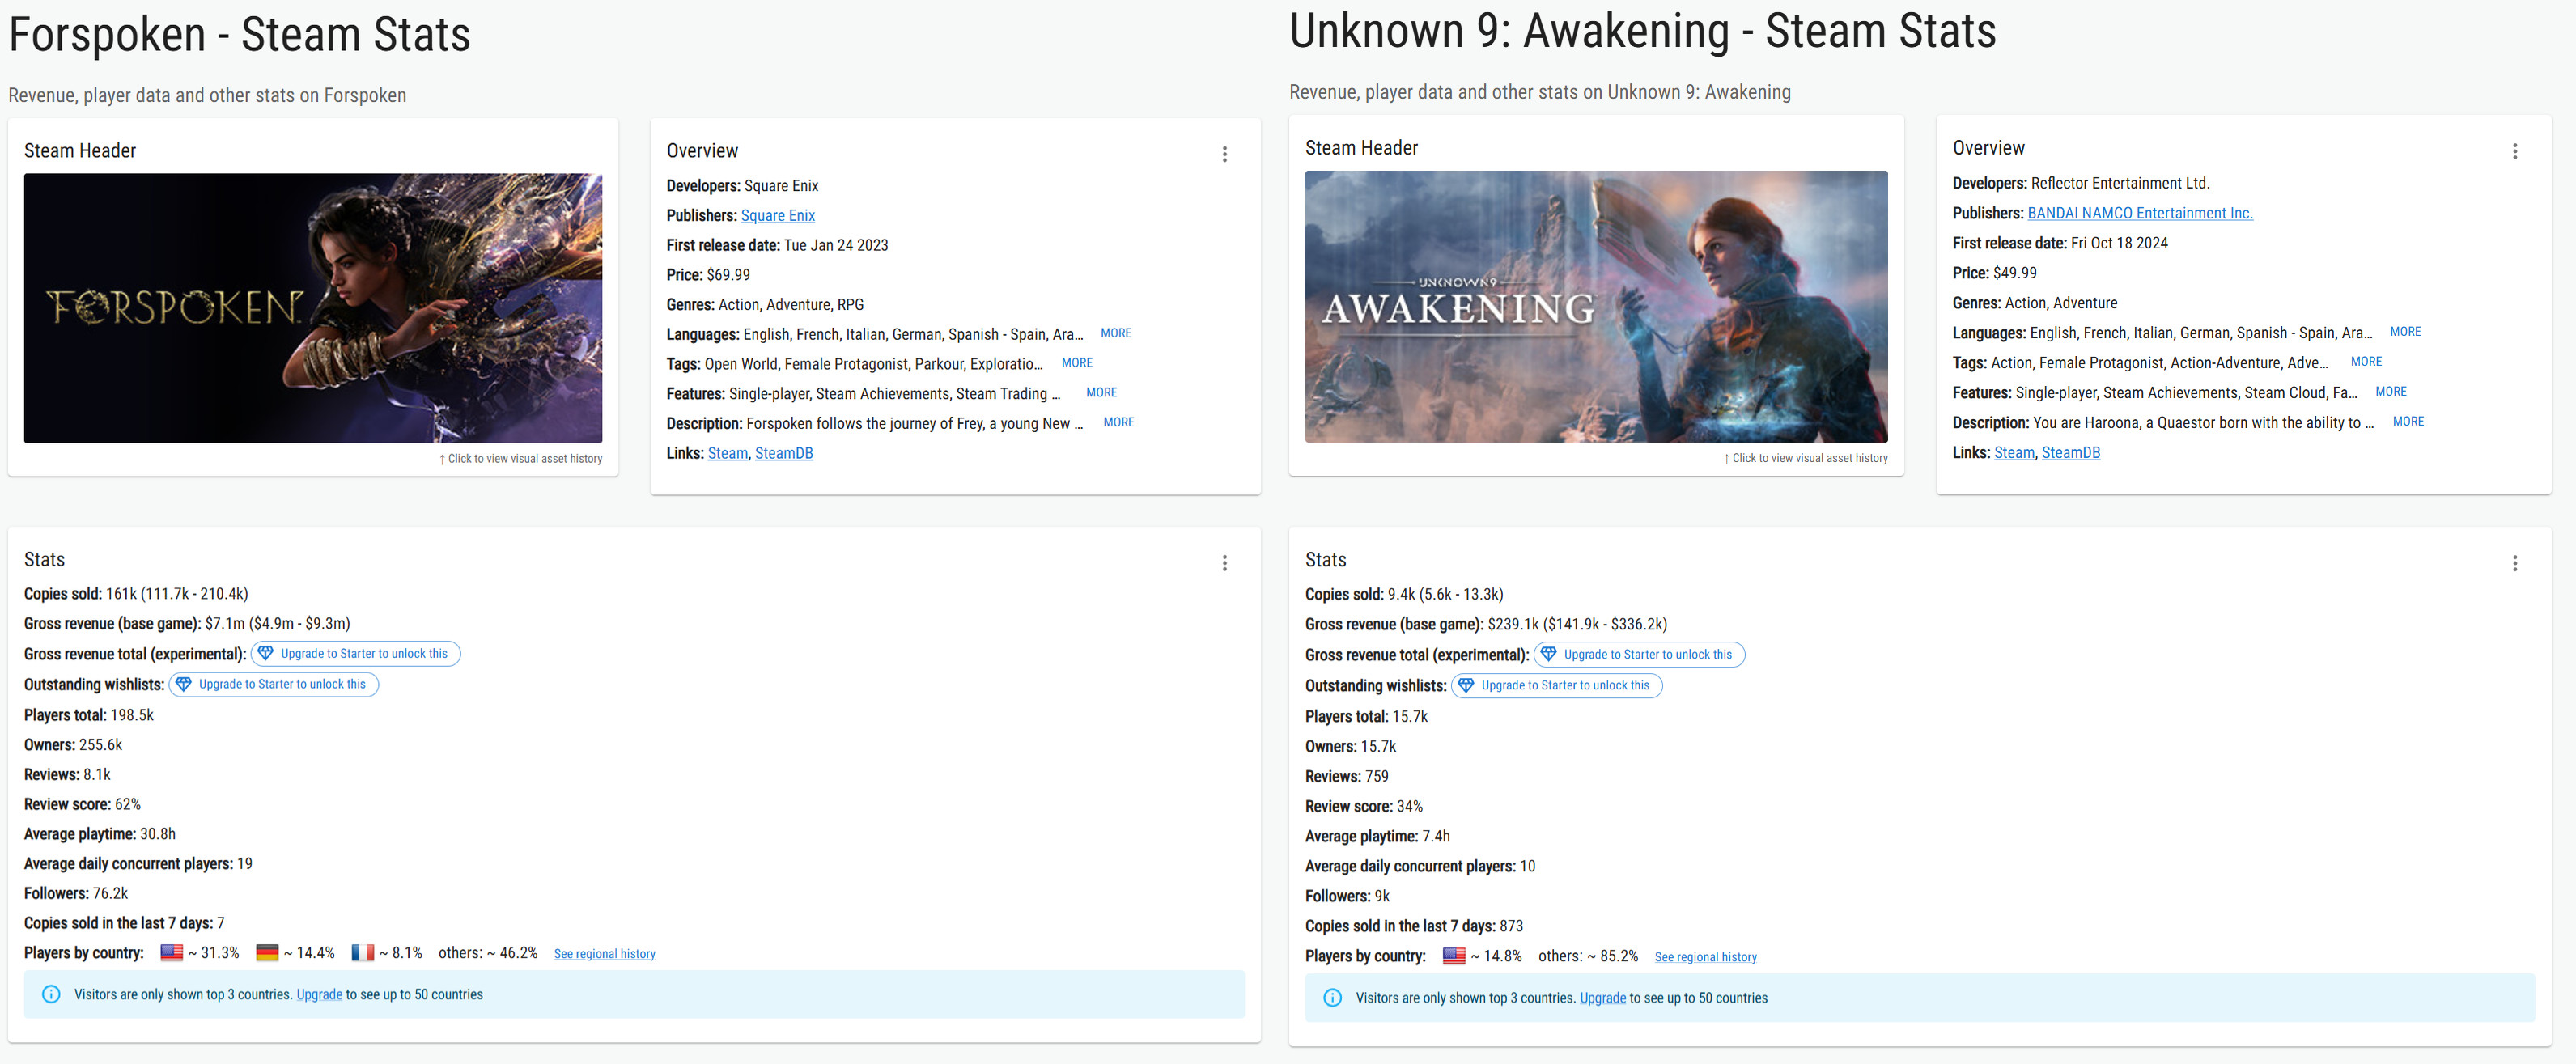Click Forspoken Followers 76.2k
Image resolution: width=2576 pixels, height=1064 pixels.
click(x=76, y=894)
